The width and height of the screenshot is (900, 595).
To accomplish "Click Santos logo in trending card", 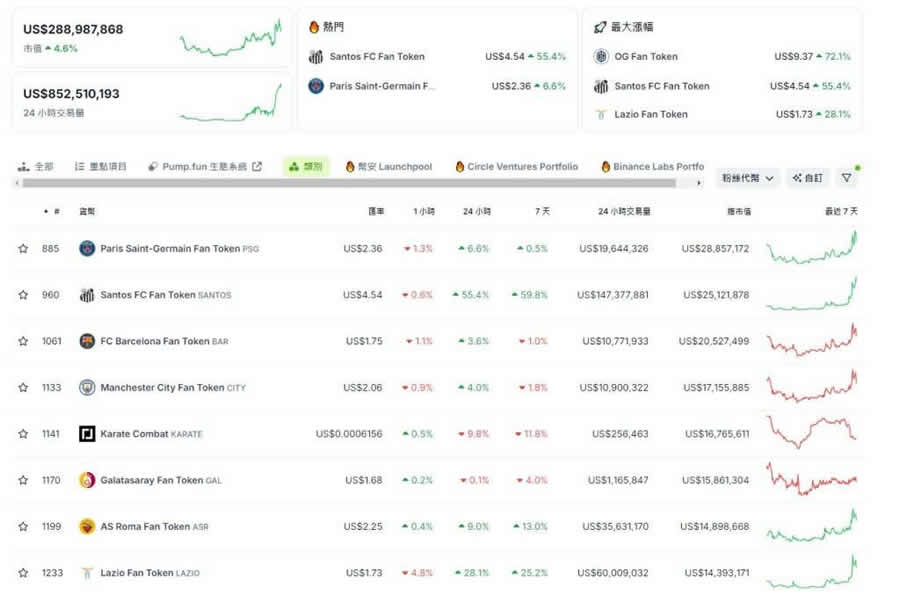I will coord(316,56).
